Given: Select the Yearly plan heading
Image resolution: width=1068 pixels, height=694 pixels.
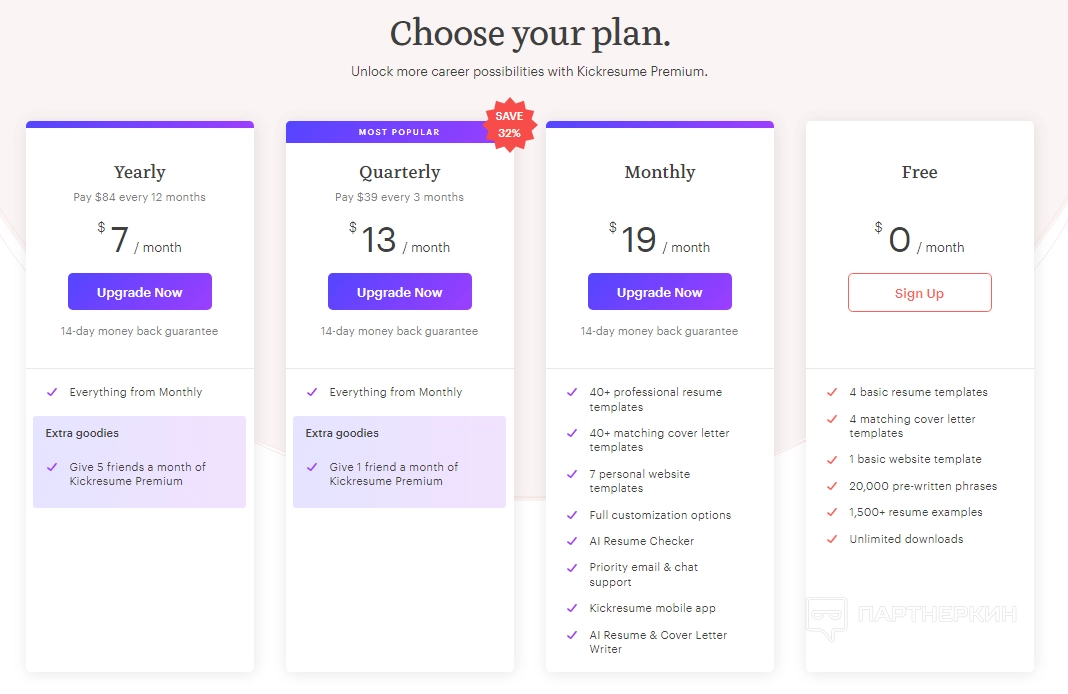Looking at the screenshot, I should pos(140,172).
